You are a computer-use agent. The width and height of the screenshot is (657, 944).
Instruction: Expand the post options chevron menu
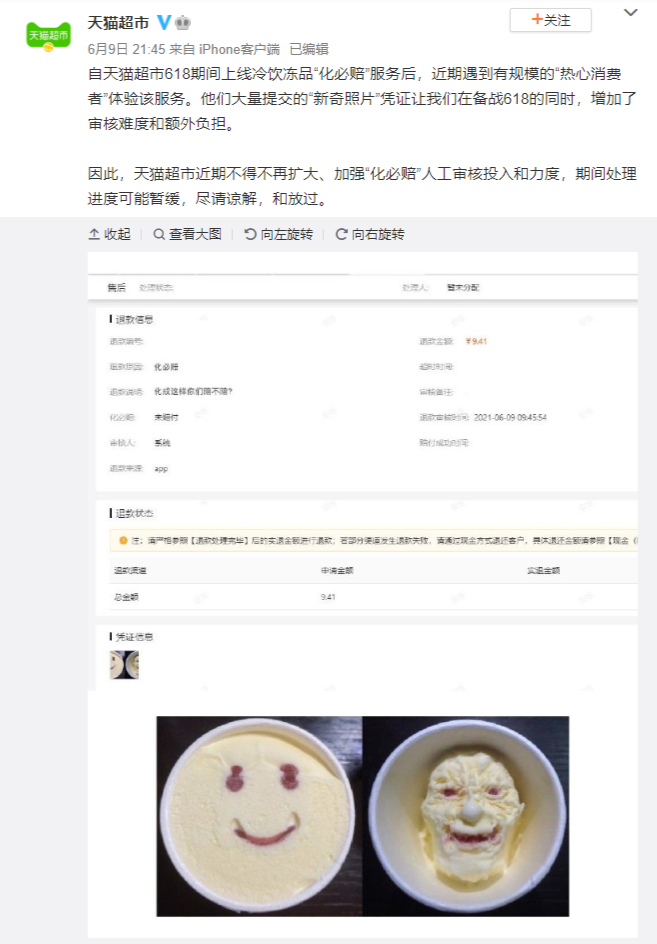point(630,13)
